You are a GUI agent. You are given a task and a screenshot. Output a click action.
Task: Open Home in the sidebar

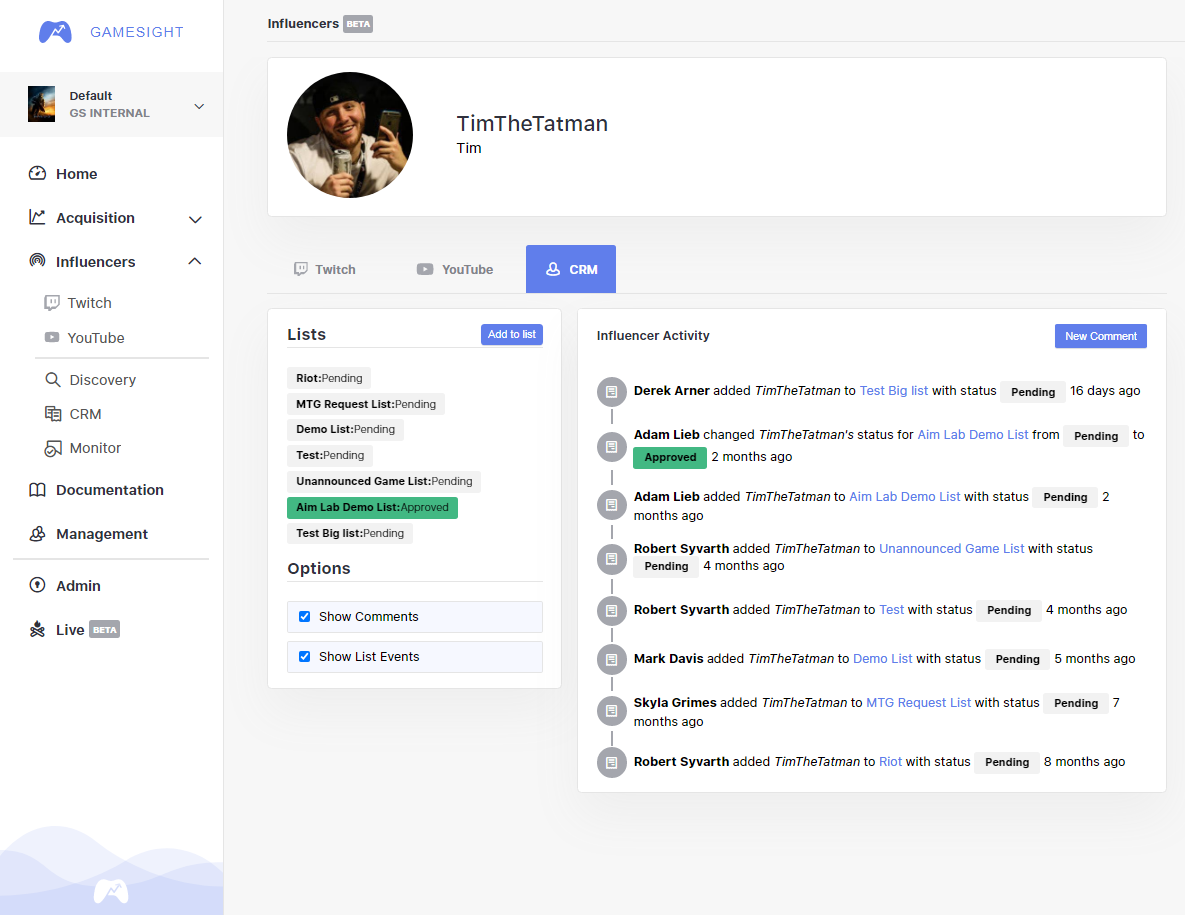(x=76, y=174)
